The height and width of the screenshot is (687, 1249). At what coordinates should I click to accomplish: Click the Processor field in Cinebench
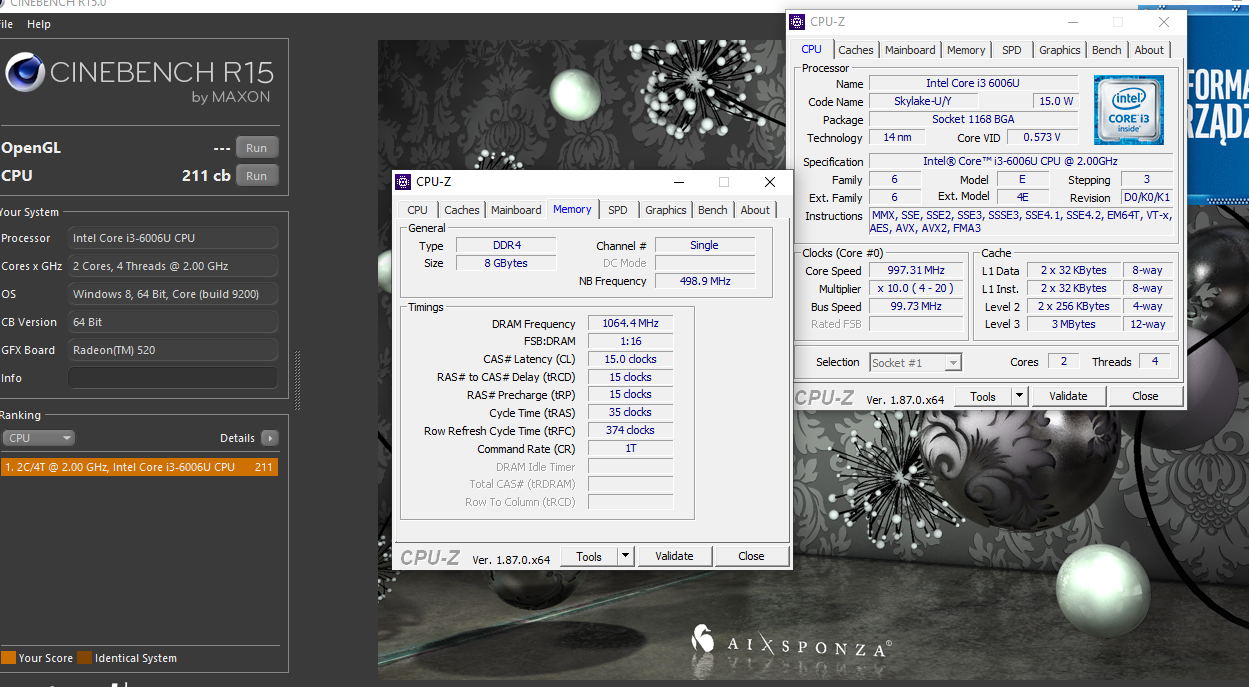173,238
